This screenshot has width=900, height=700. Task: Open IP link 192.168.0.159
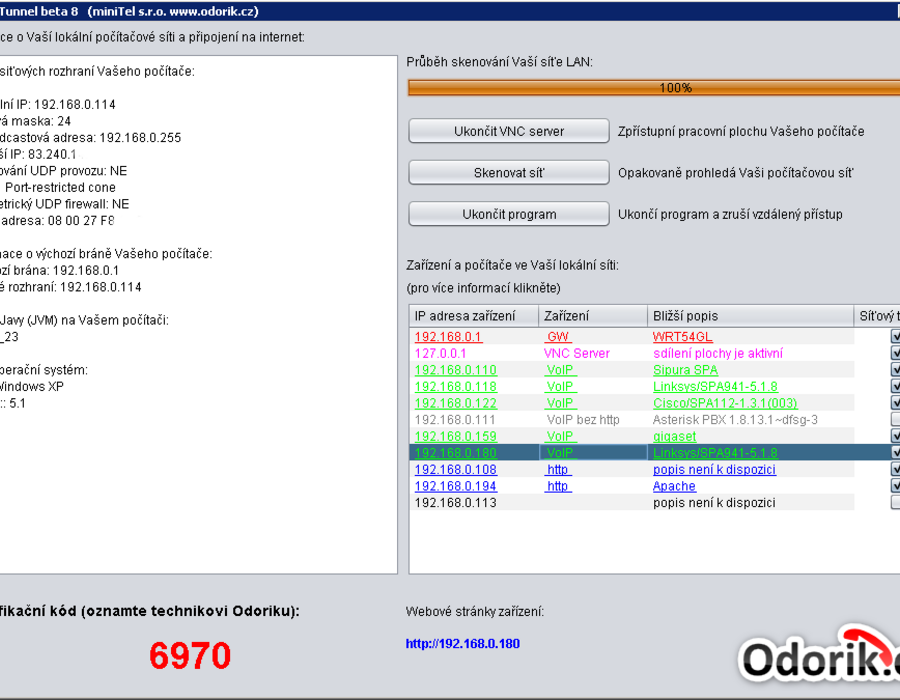[x=456, y=437]
